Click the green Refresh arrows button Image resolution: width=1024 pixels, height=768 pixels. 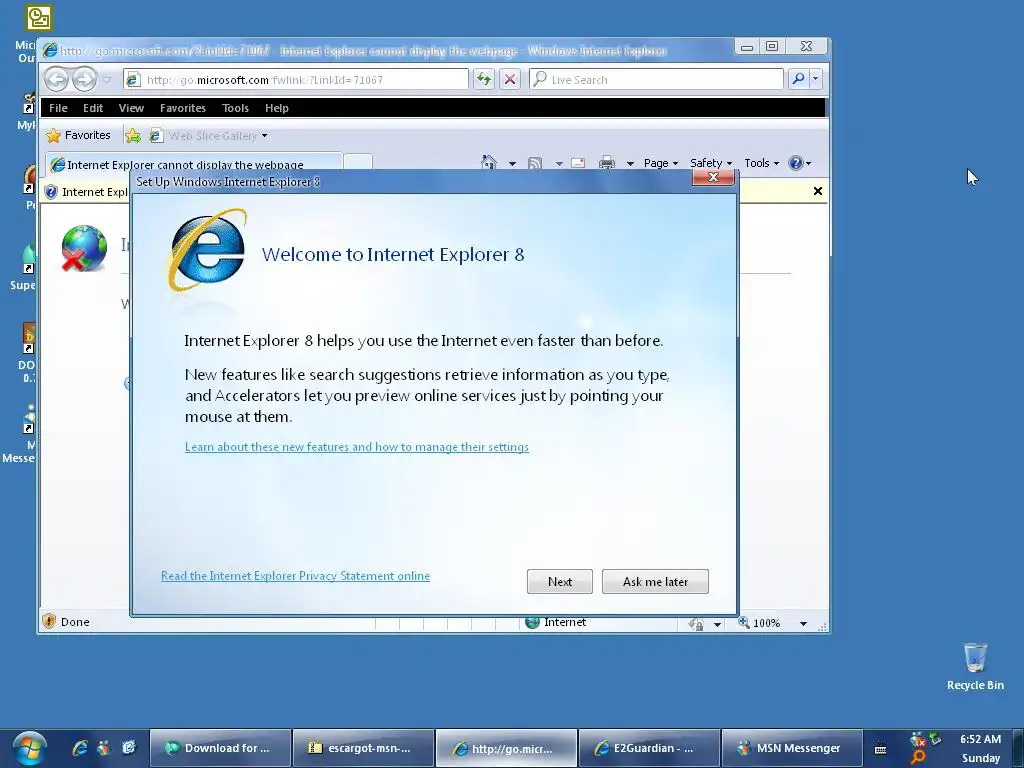point(483,80)
